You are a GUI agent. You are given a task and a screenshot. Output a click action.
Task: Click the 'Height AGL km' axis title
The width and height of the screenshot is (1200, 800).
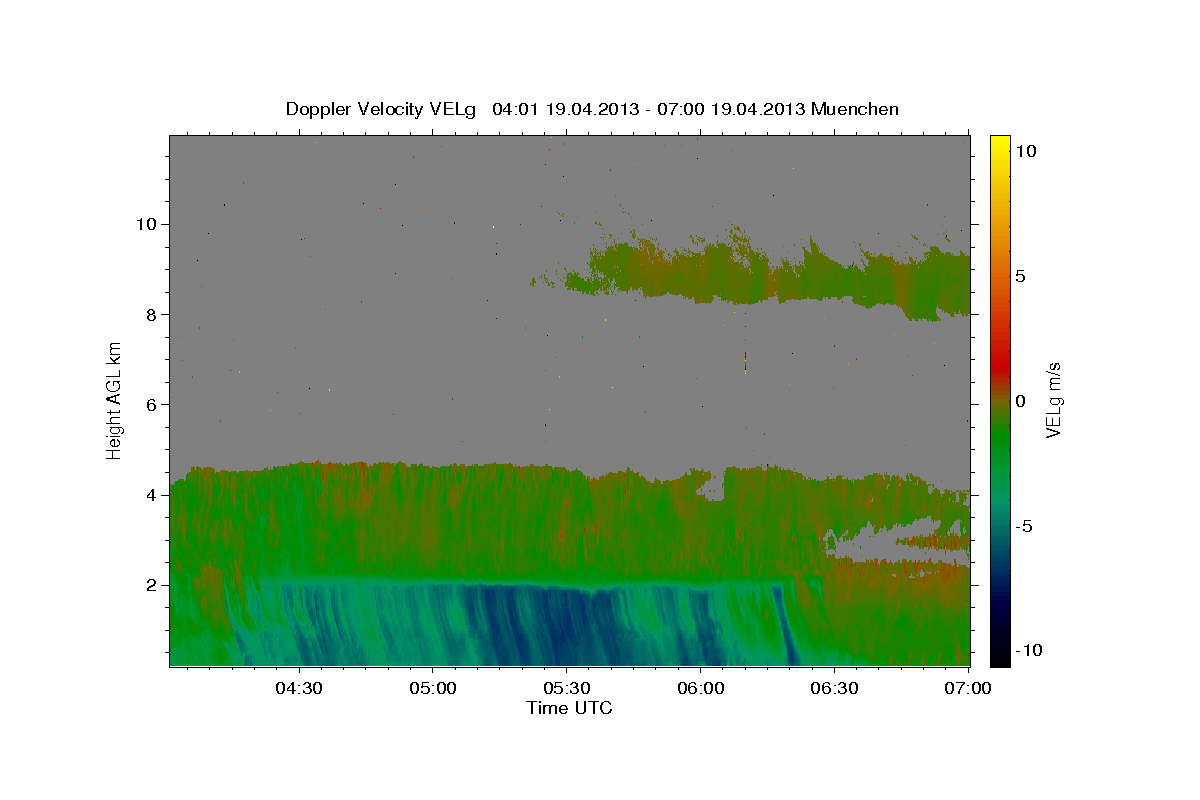pyautogui.click(x=115, y=399)
